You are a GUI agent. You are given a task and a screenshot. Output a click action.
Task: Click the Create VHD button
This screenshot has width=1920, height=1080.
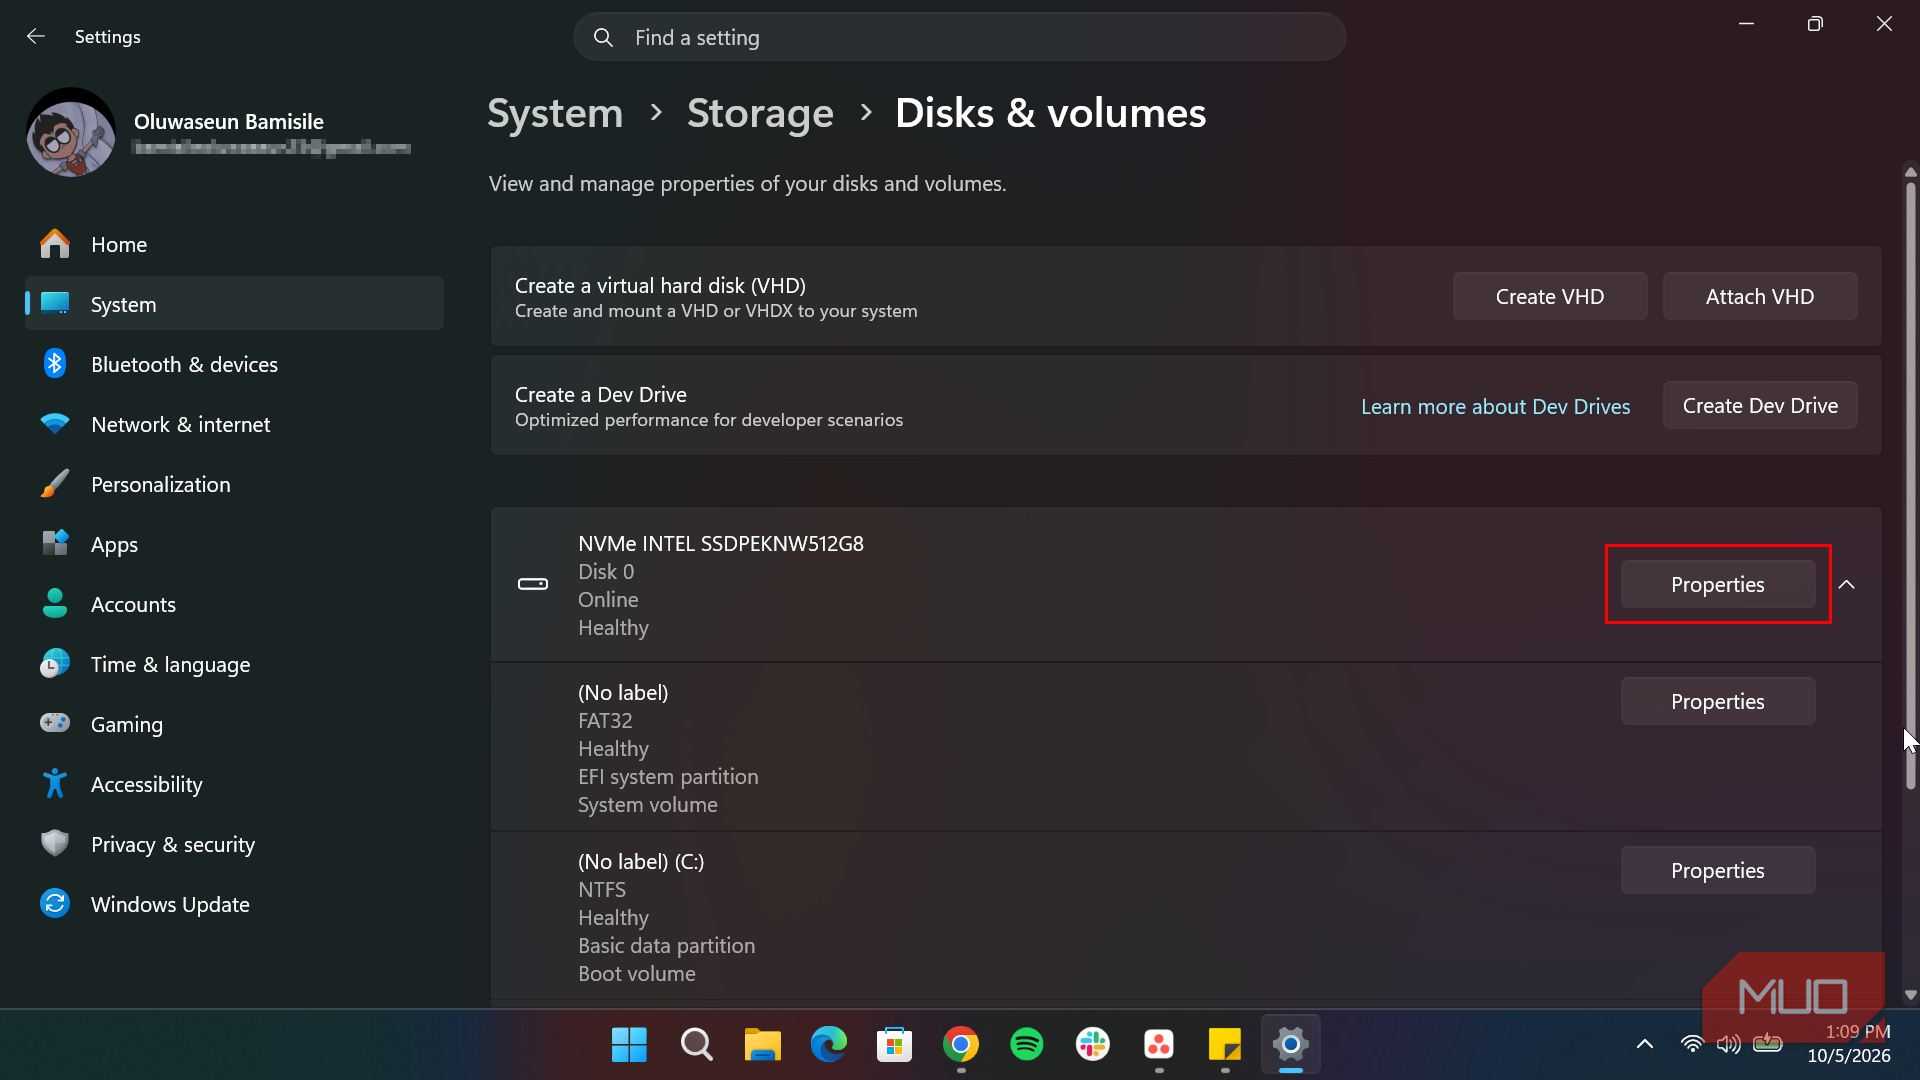(x=1549, y=296)
